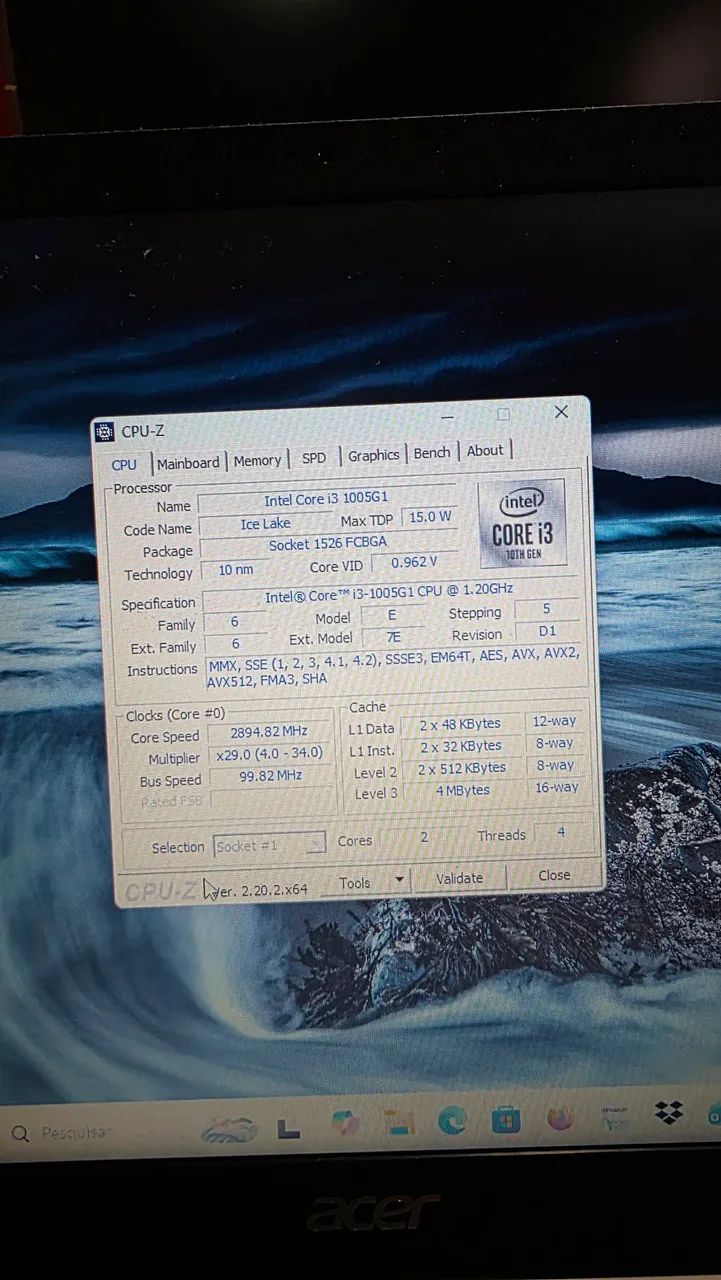
Task: Click the taskbar search magnifier icon
Action: (20, 1134)
